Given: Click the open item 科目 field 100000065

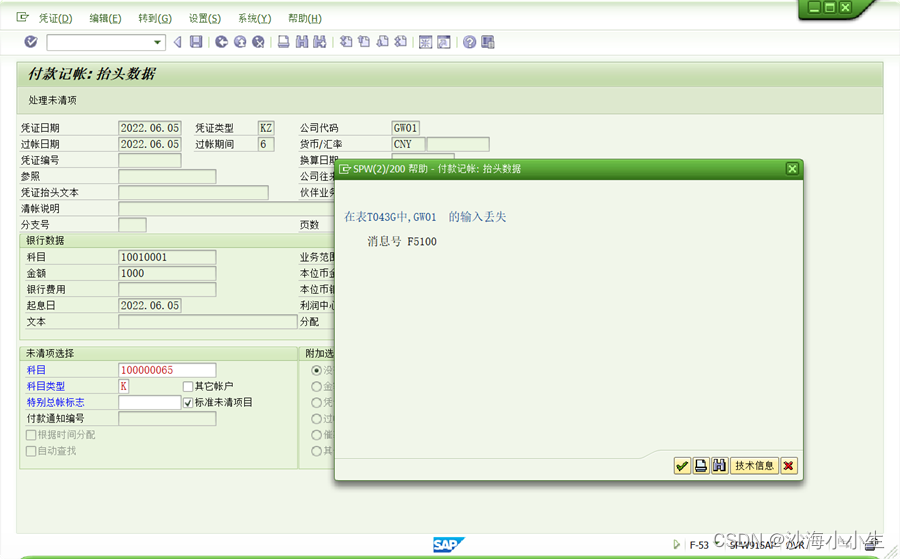Looking at the screenshot, I should [167, 370].
